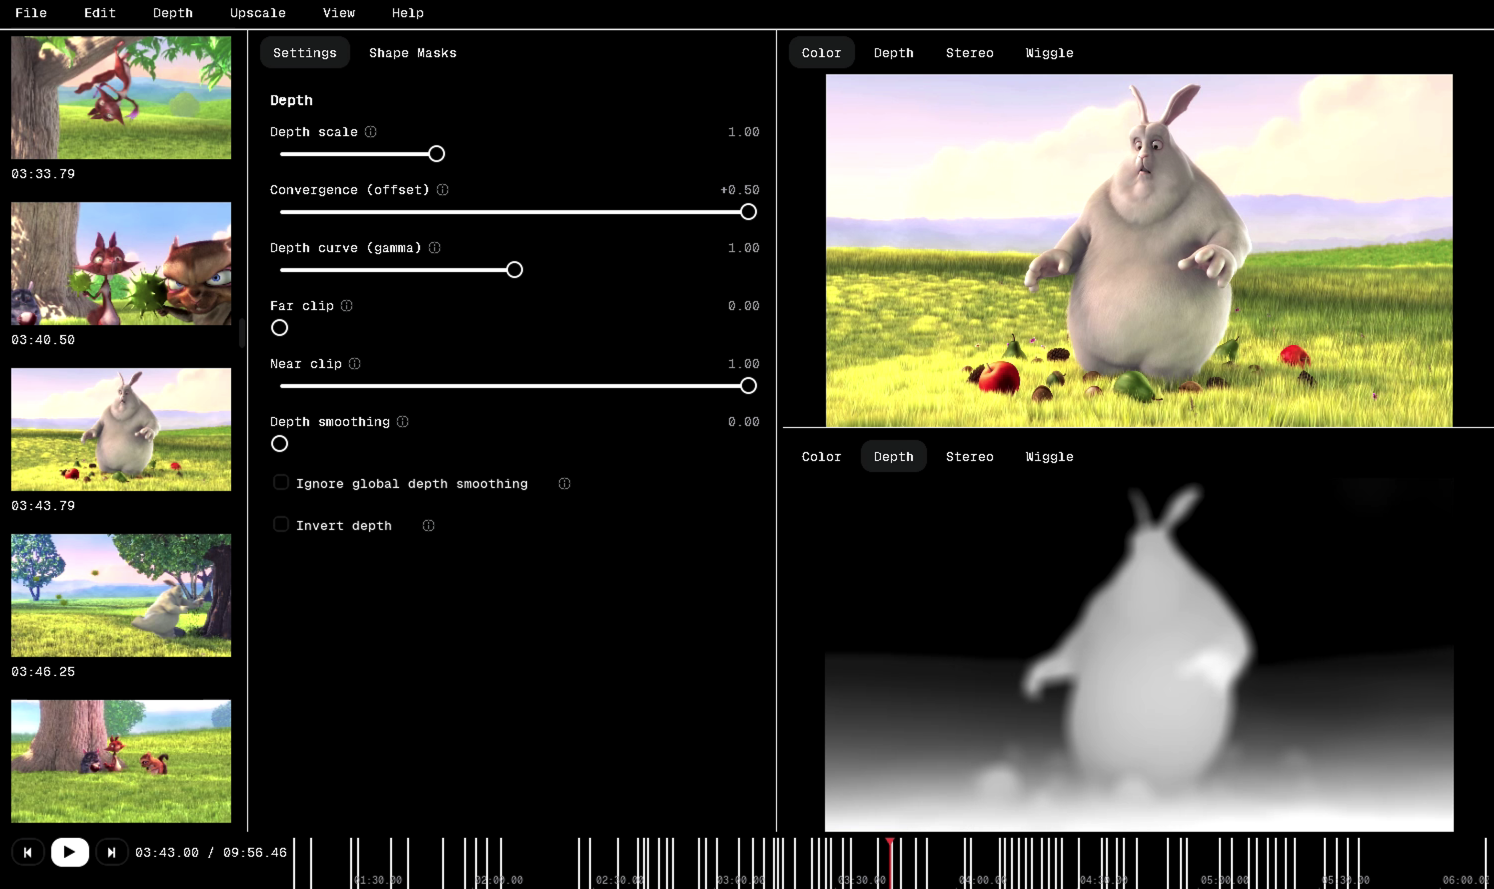Click the scene list scrollbar

click(x=242, y=333)
